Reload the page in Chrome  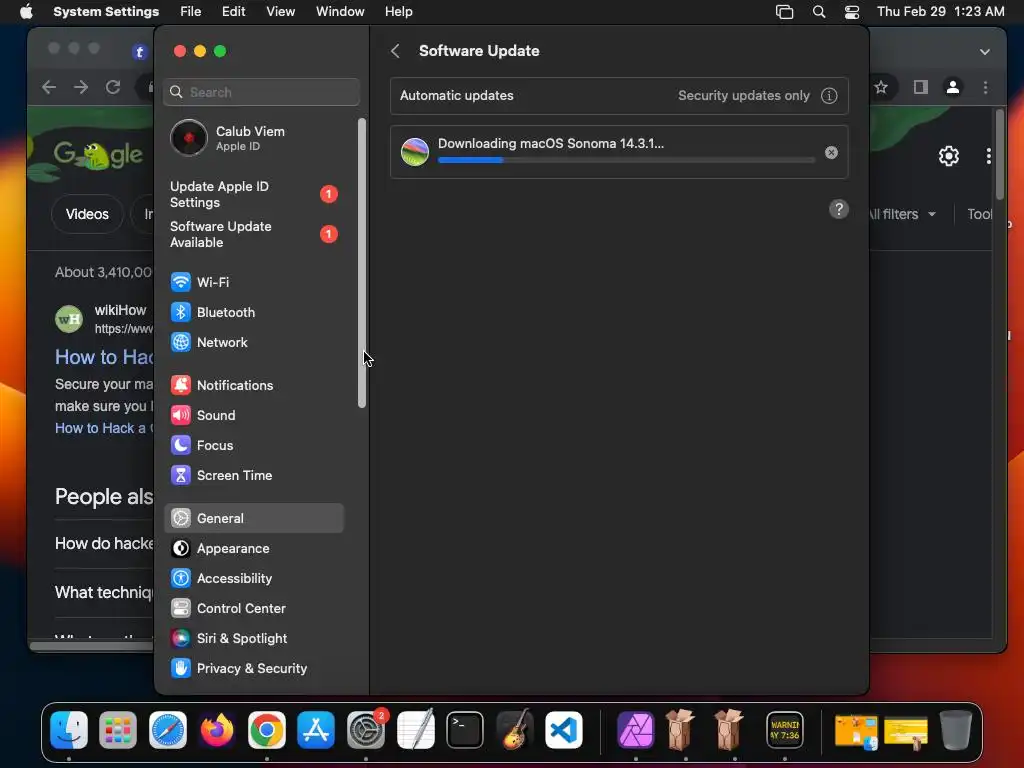click(113, 87)
